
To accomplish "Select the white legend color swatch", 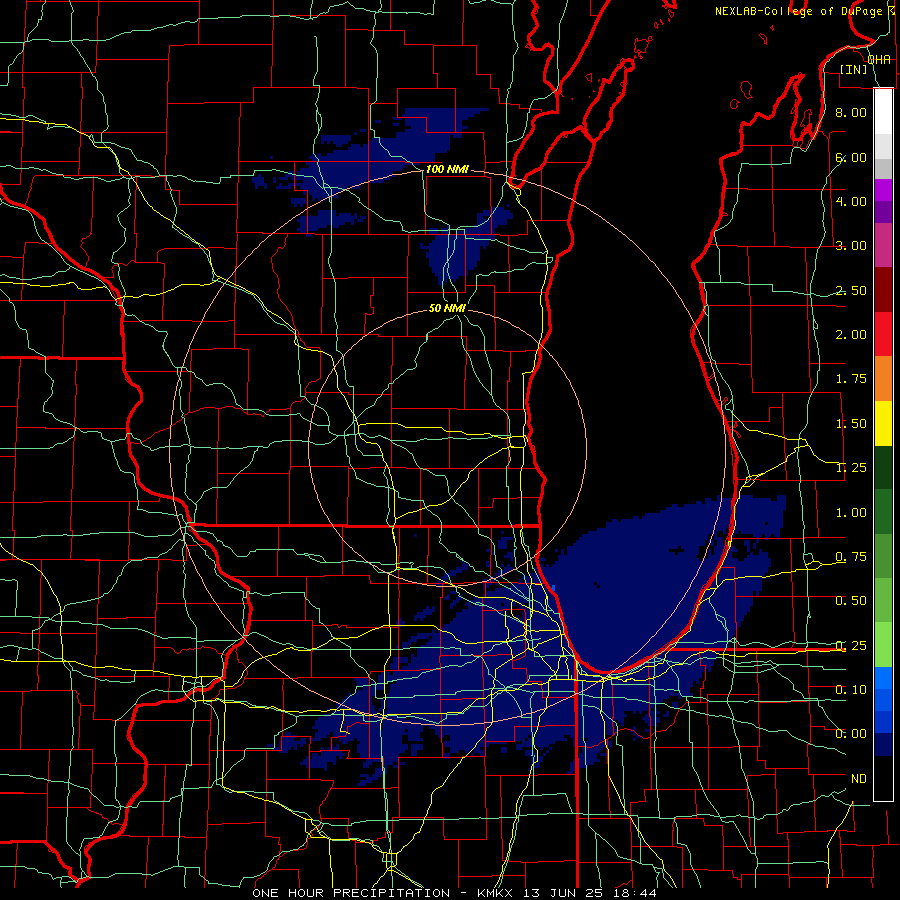I will [883, 111].
